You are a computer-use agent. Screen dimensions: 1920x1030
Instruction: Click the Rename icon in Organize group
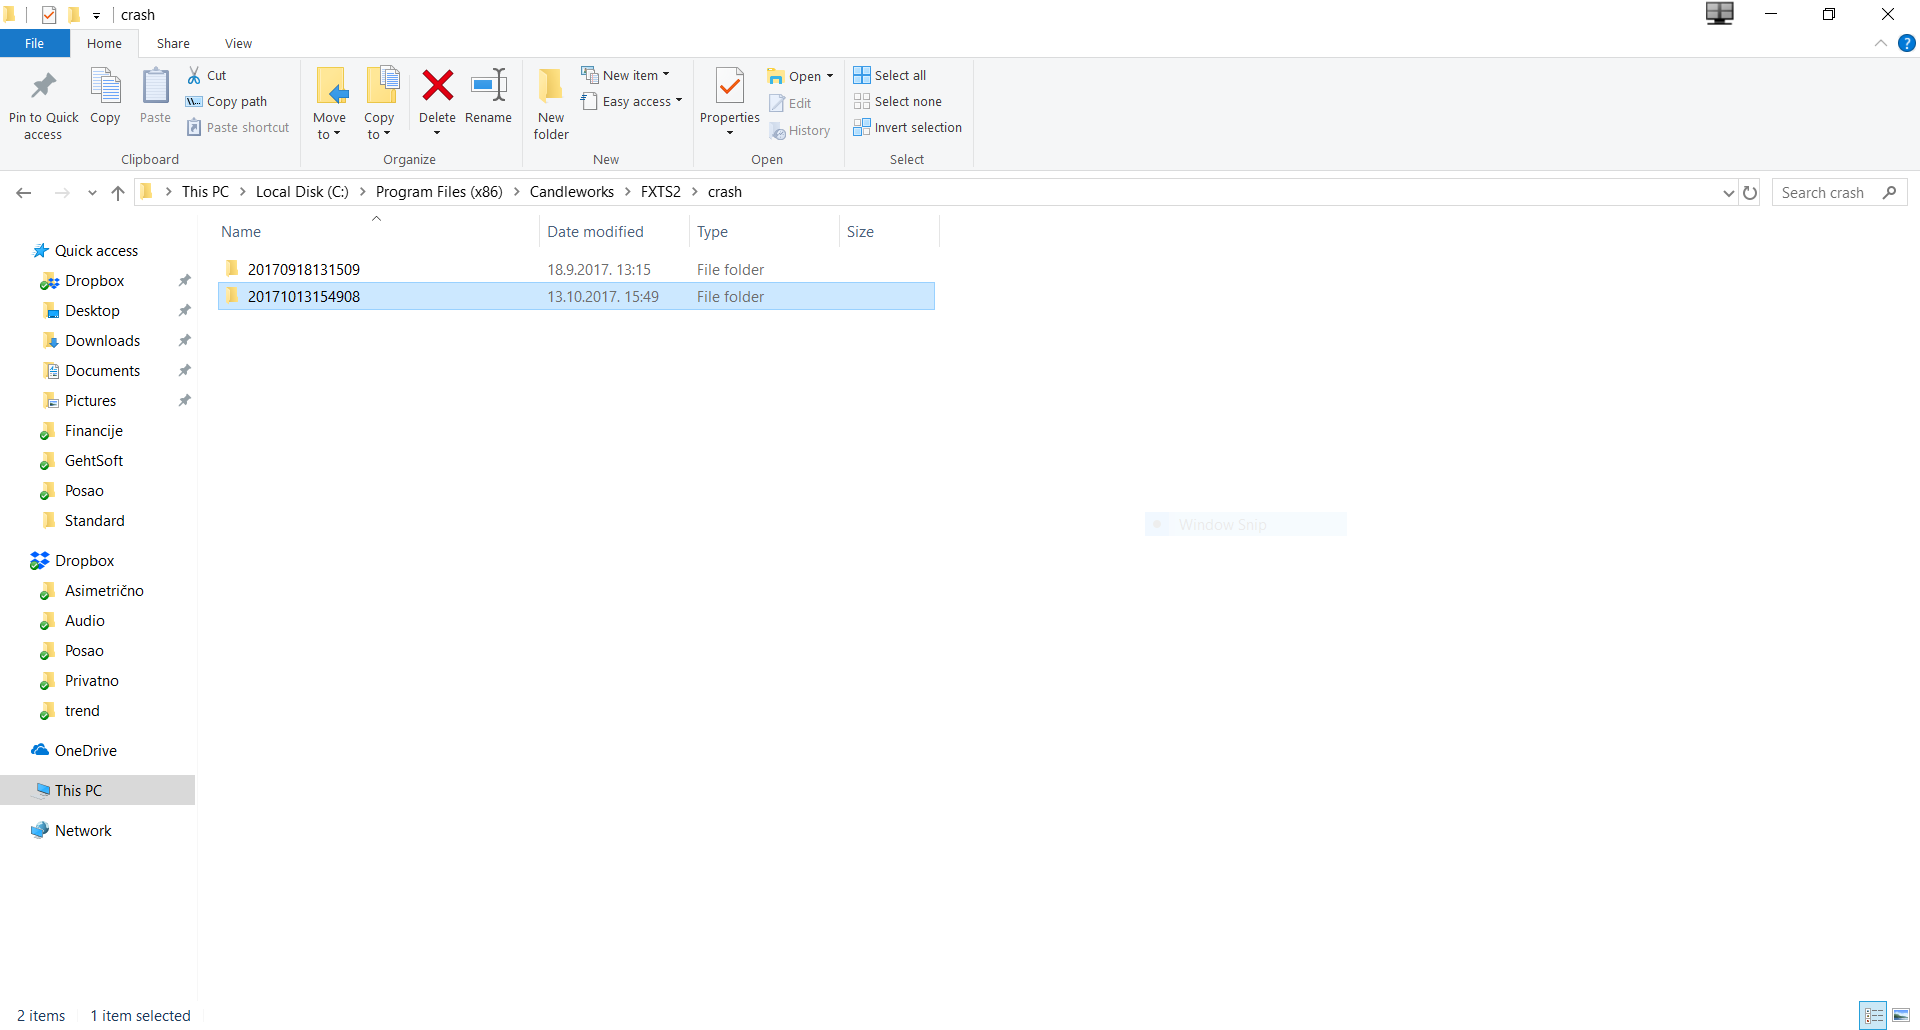[x=489, y=86]
